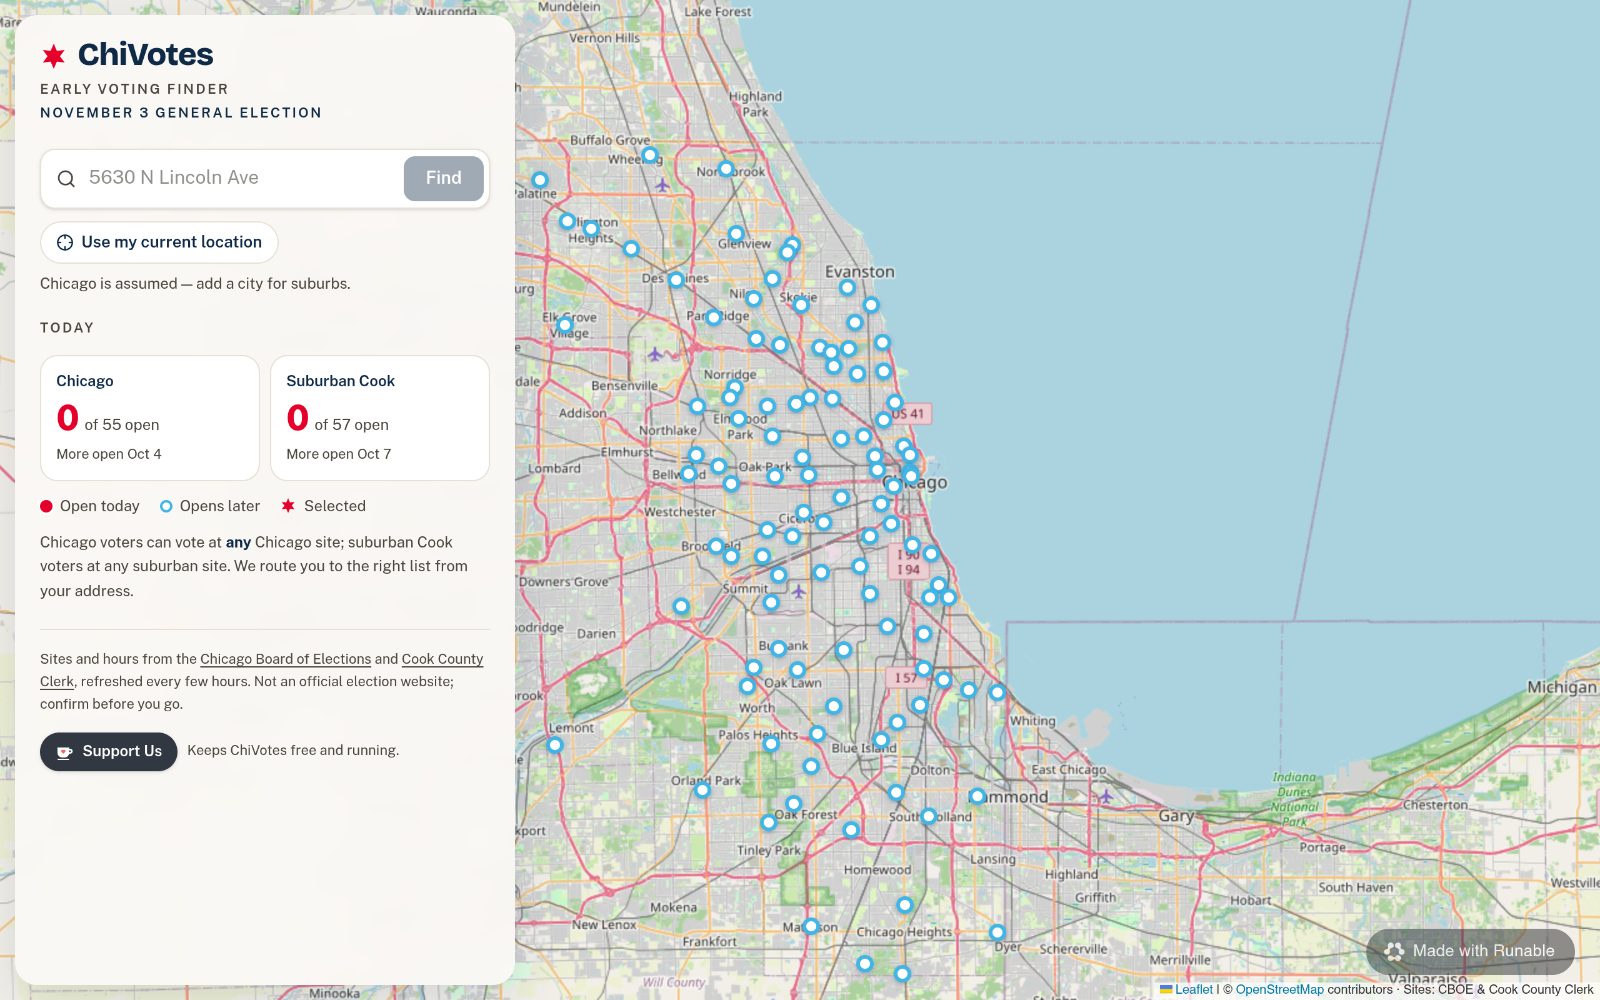Open Chicago Board of Elections link

click(x=285, y=659)
